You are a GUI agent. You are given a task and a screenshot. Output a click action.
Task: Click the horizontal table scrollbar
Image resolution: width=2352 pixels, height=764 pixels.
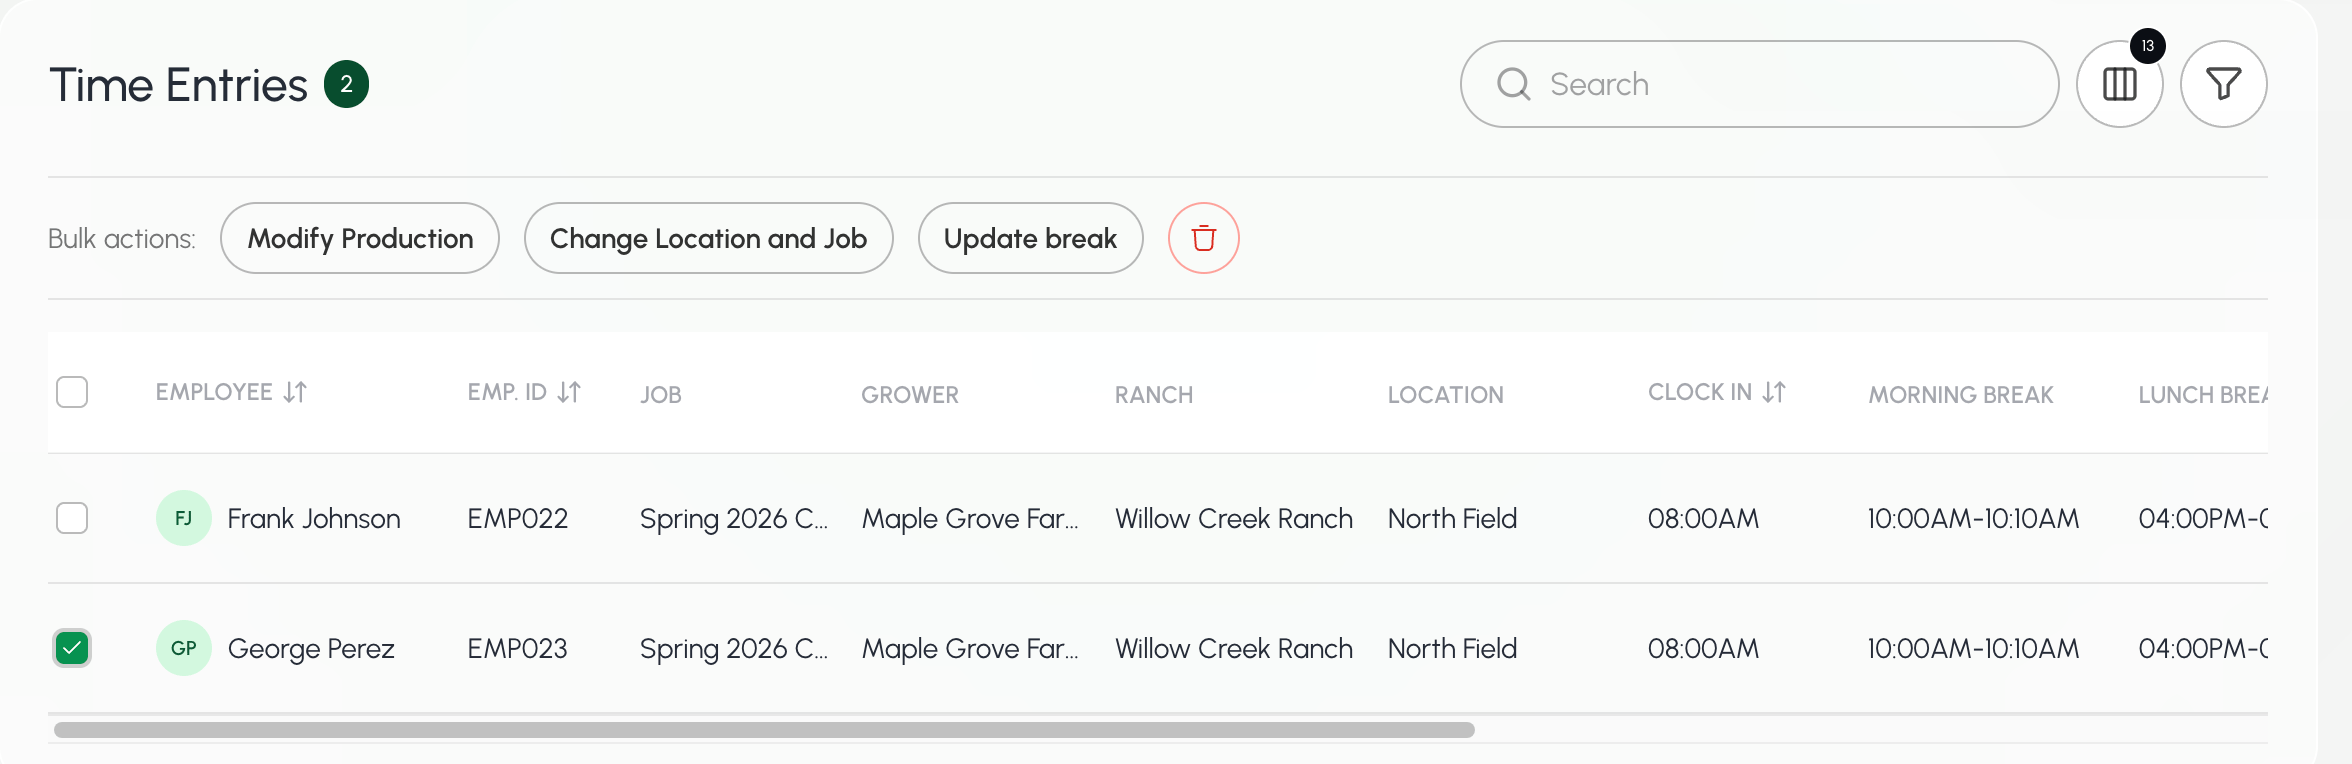pyautogui.click(x=764, y=730)
